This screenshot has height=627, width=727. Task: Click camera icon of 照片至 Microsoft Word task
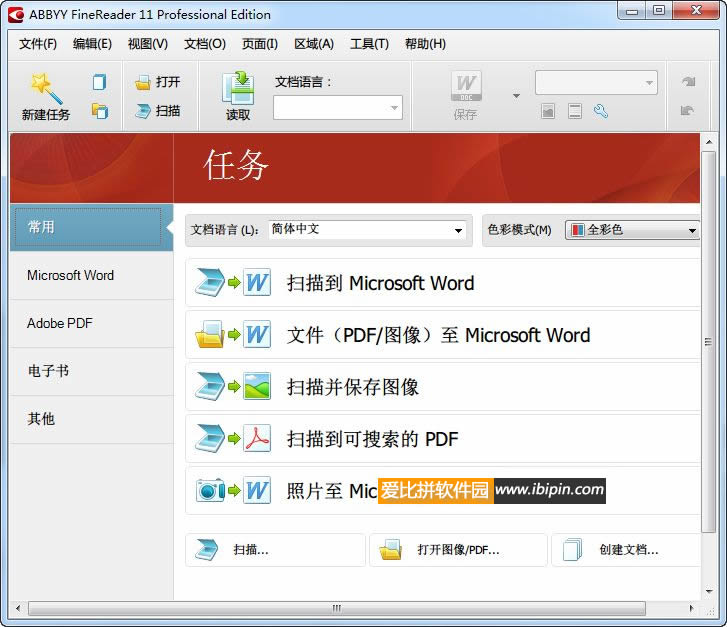210,490
